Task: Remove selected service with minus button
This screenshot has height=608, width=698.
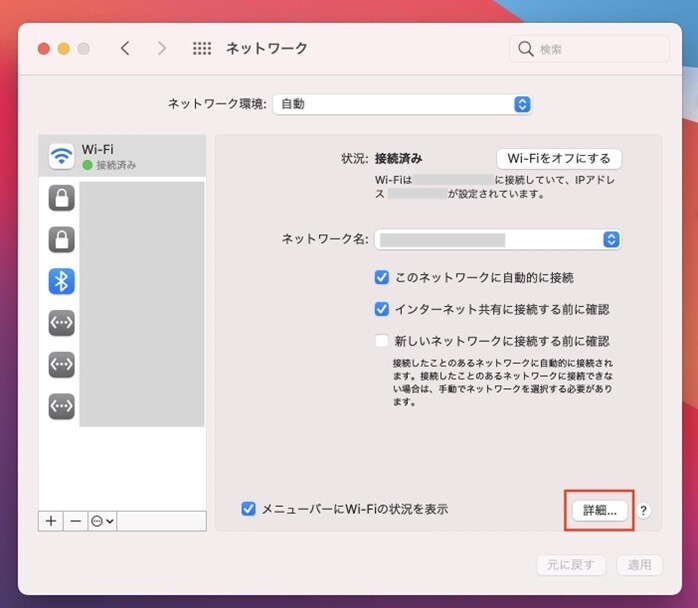Action: [76, 521]
